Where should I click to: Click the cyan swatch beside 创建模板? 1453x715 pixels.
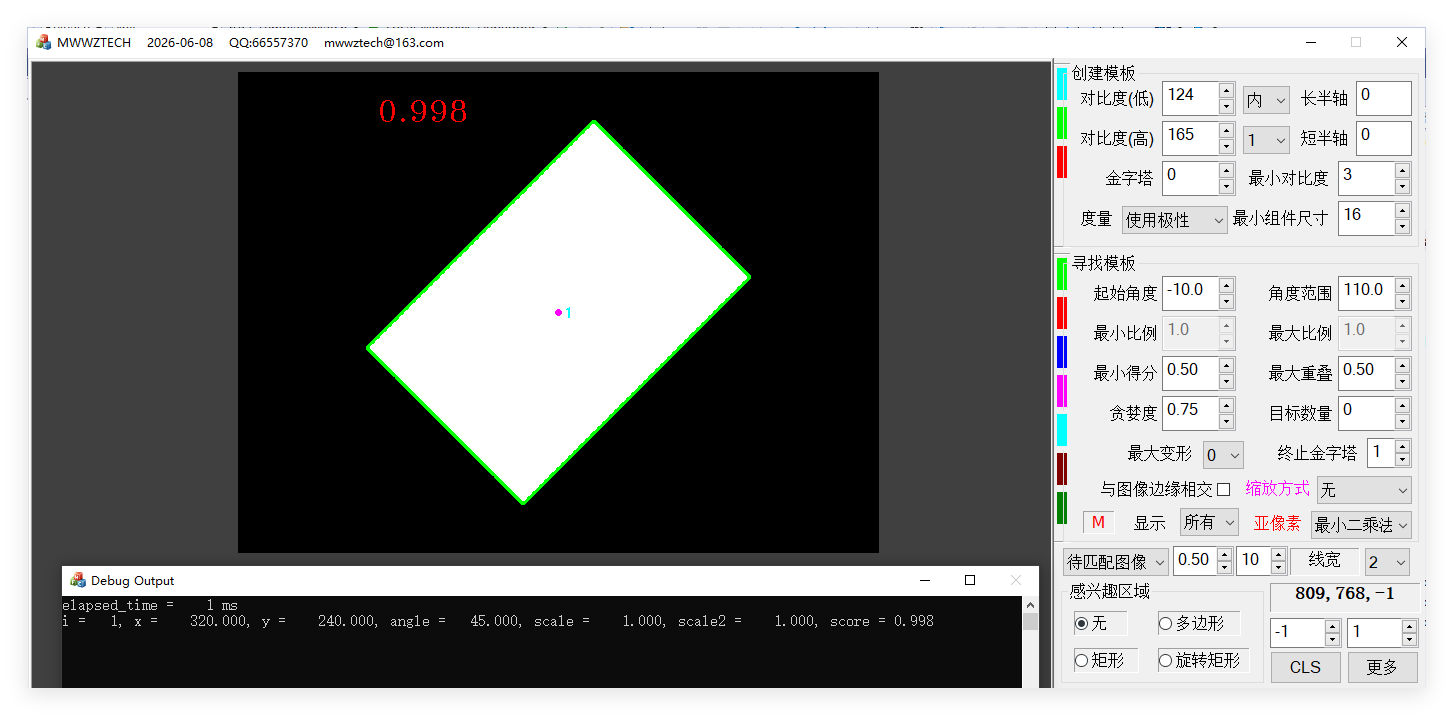pos(1062,84)
